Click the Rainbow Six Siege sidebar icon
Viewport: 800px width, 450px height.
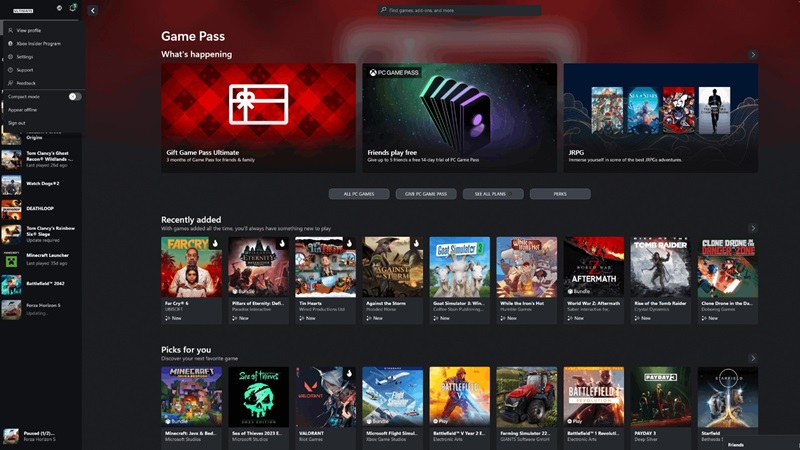pyautogui.click(x=11, y=234)
